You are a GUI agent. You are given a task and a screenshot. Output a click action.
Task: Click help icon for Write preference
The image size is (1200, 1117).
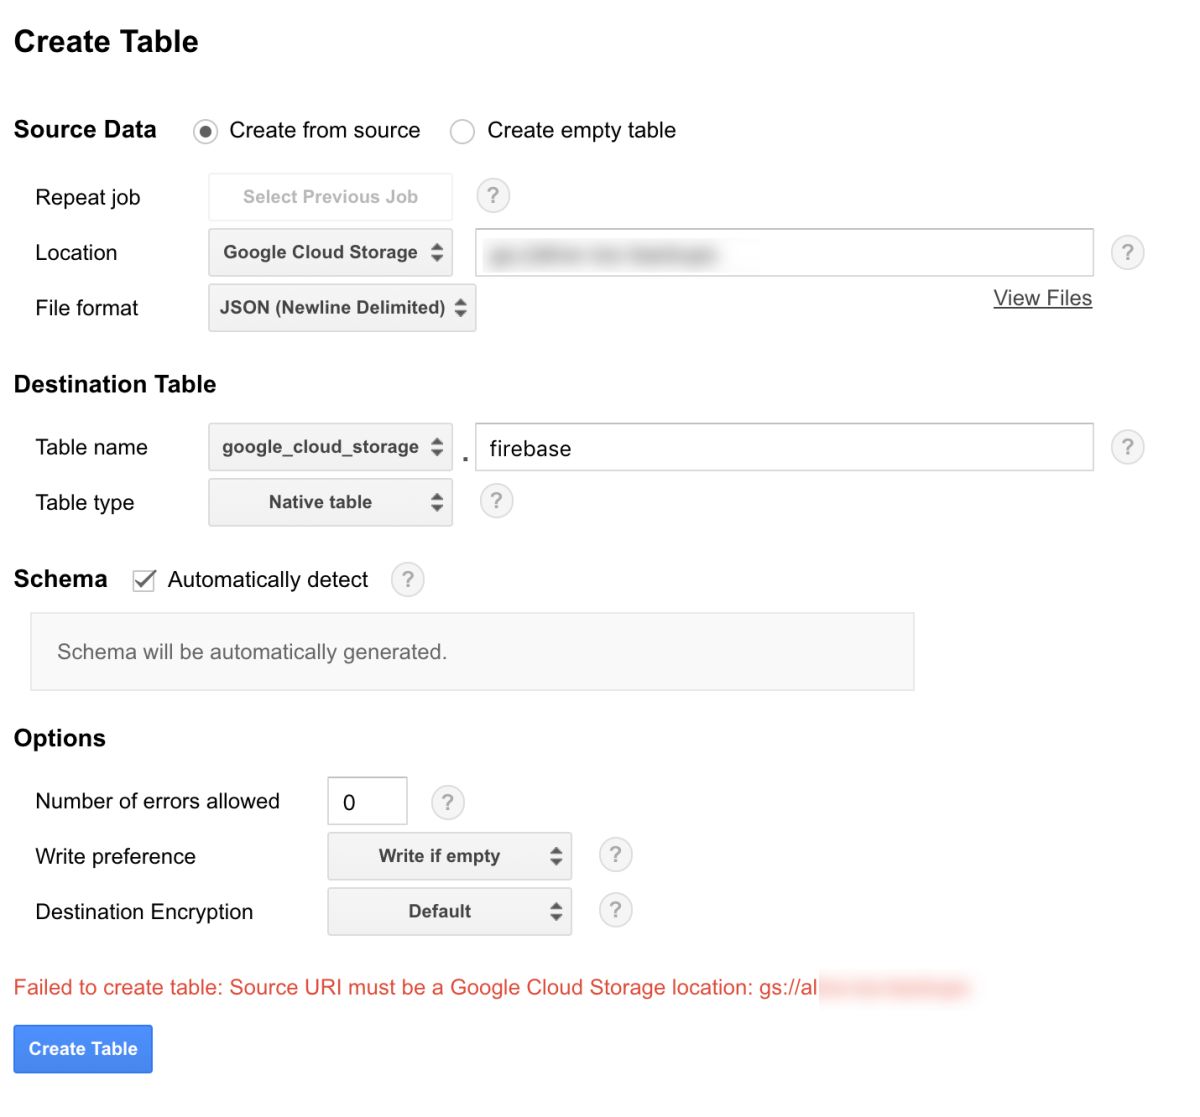click(x=615, y=855)
